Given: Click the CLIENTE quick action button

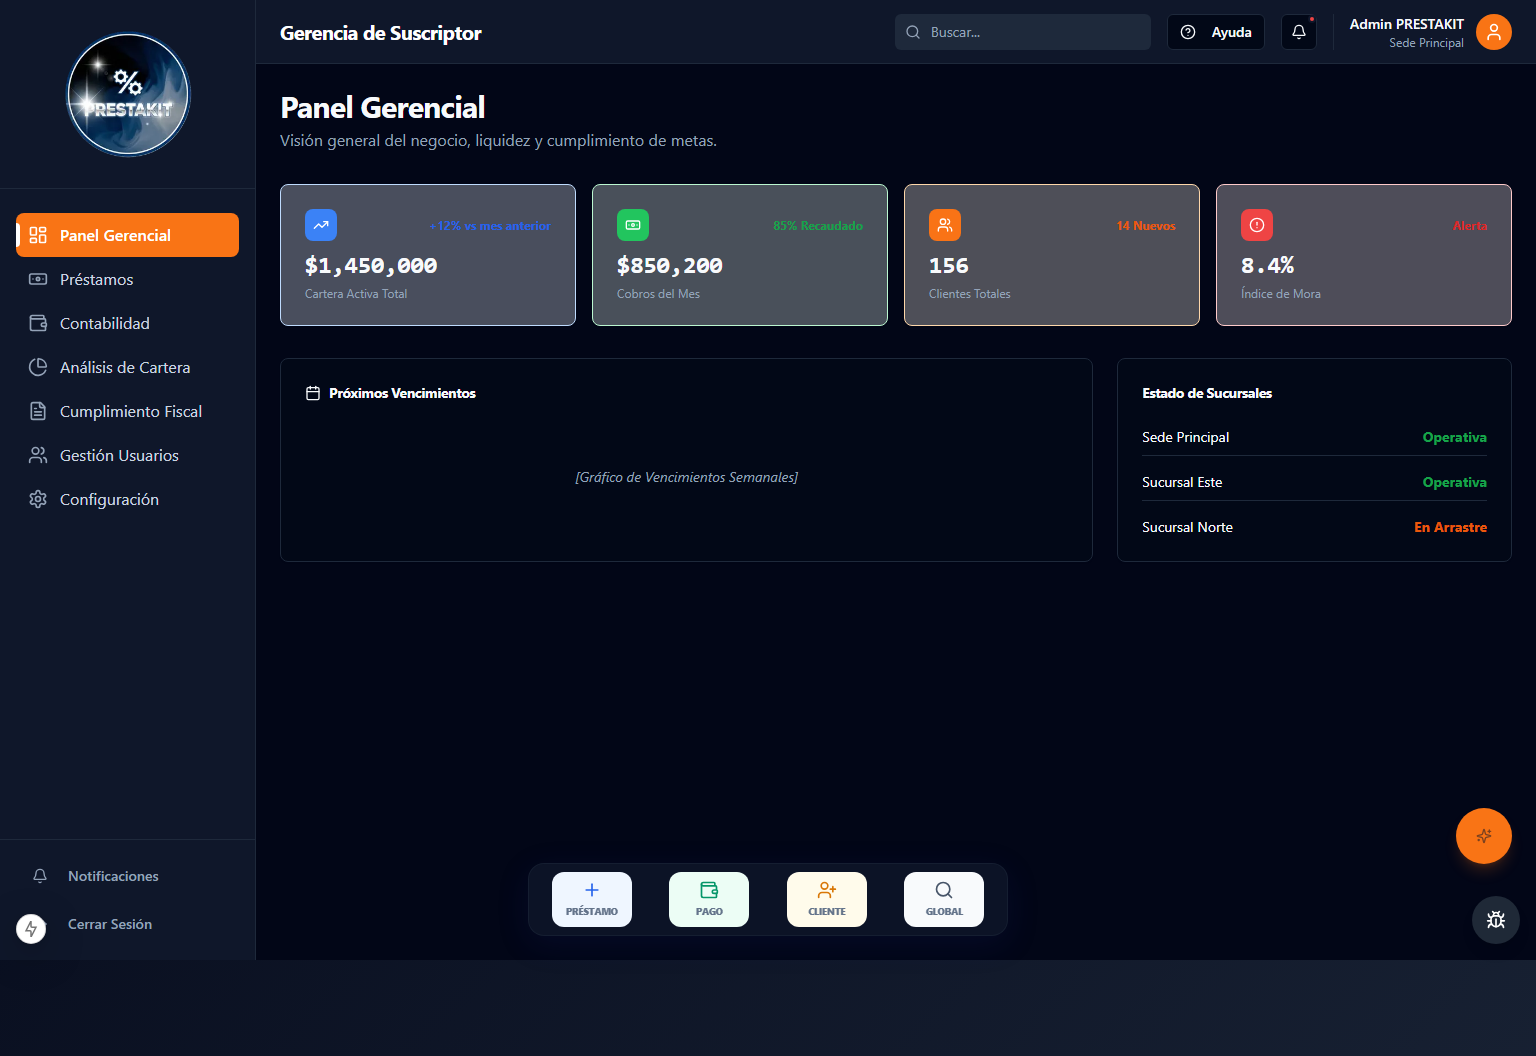Looking at the screenshot, I should tap(827, 899).
